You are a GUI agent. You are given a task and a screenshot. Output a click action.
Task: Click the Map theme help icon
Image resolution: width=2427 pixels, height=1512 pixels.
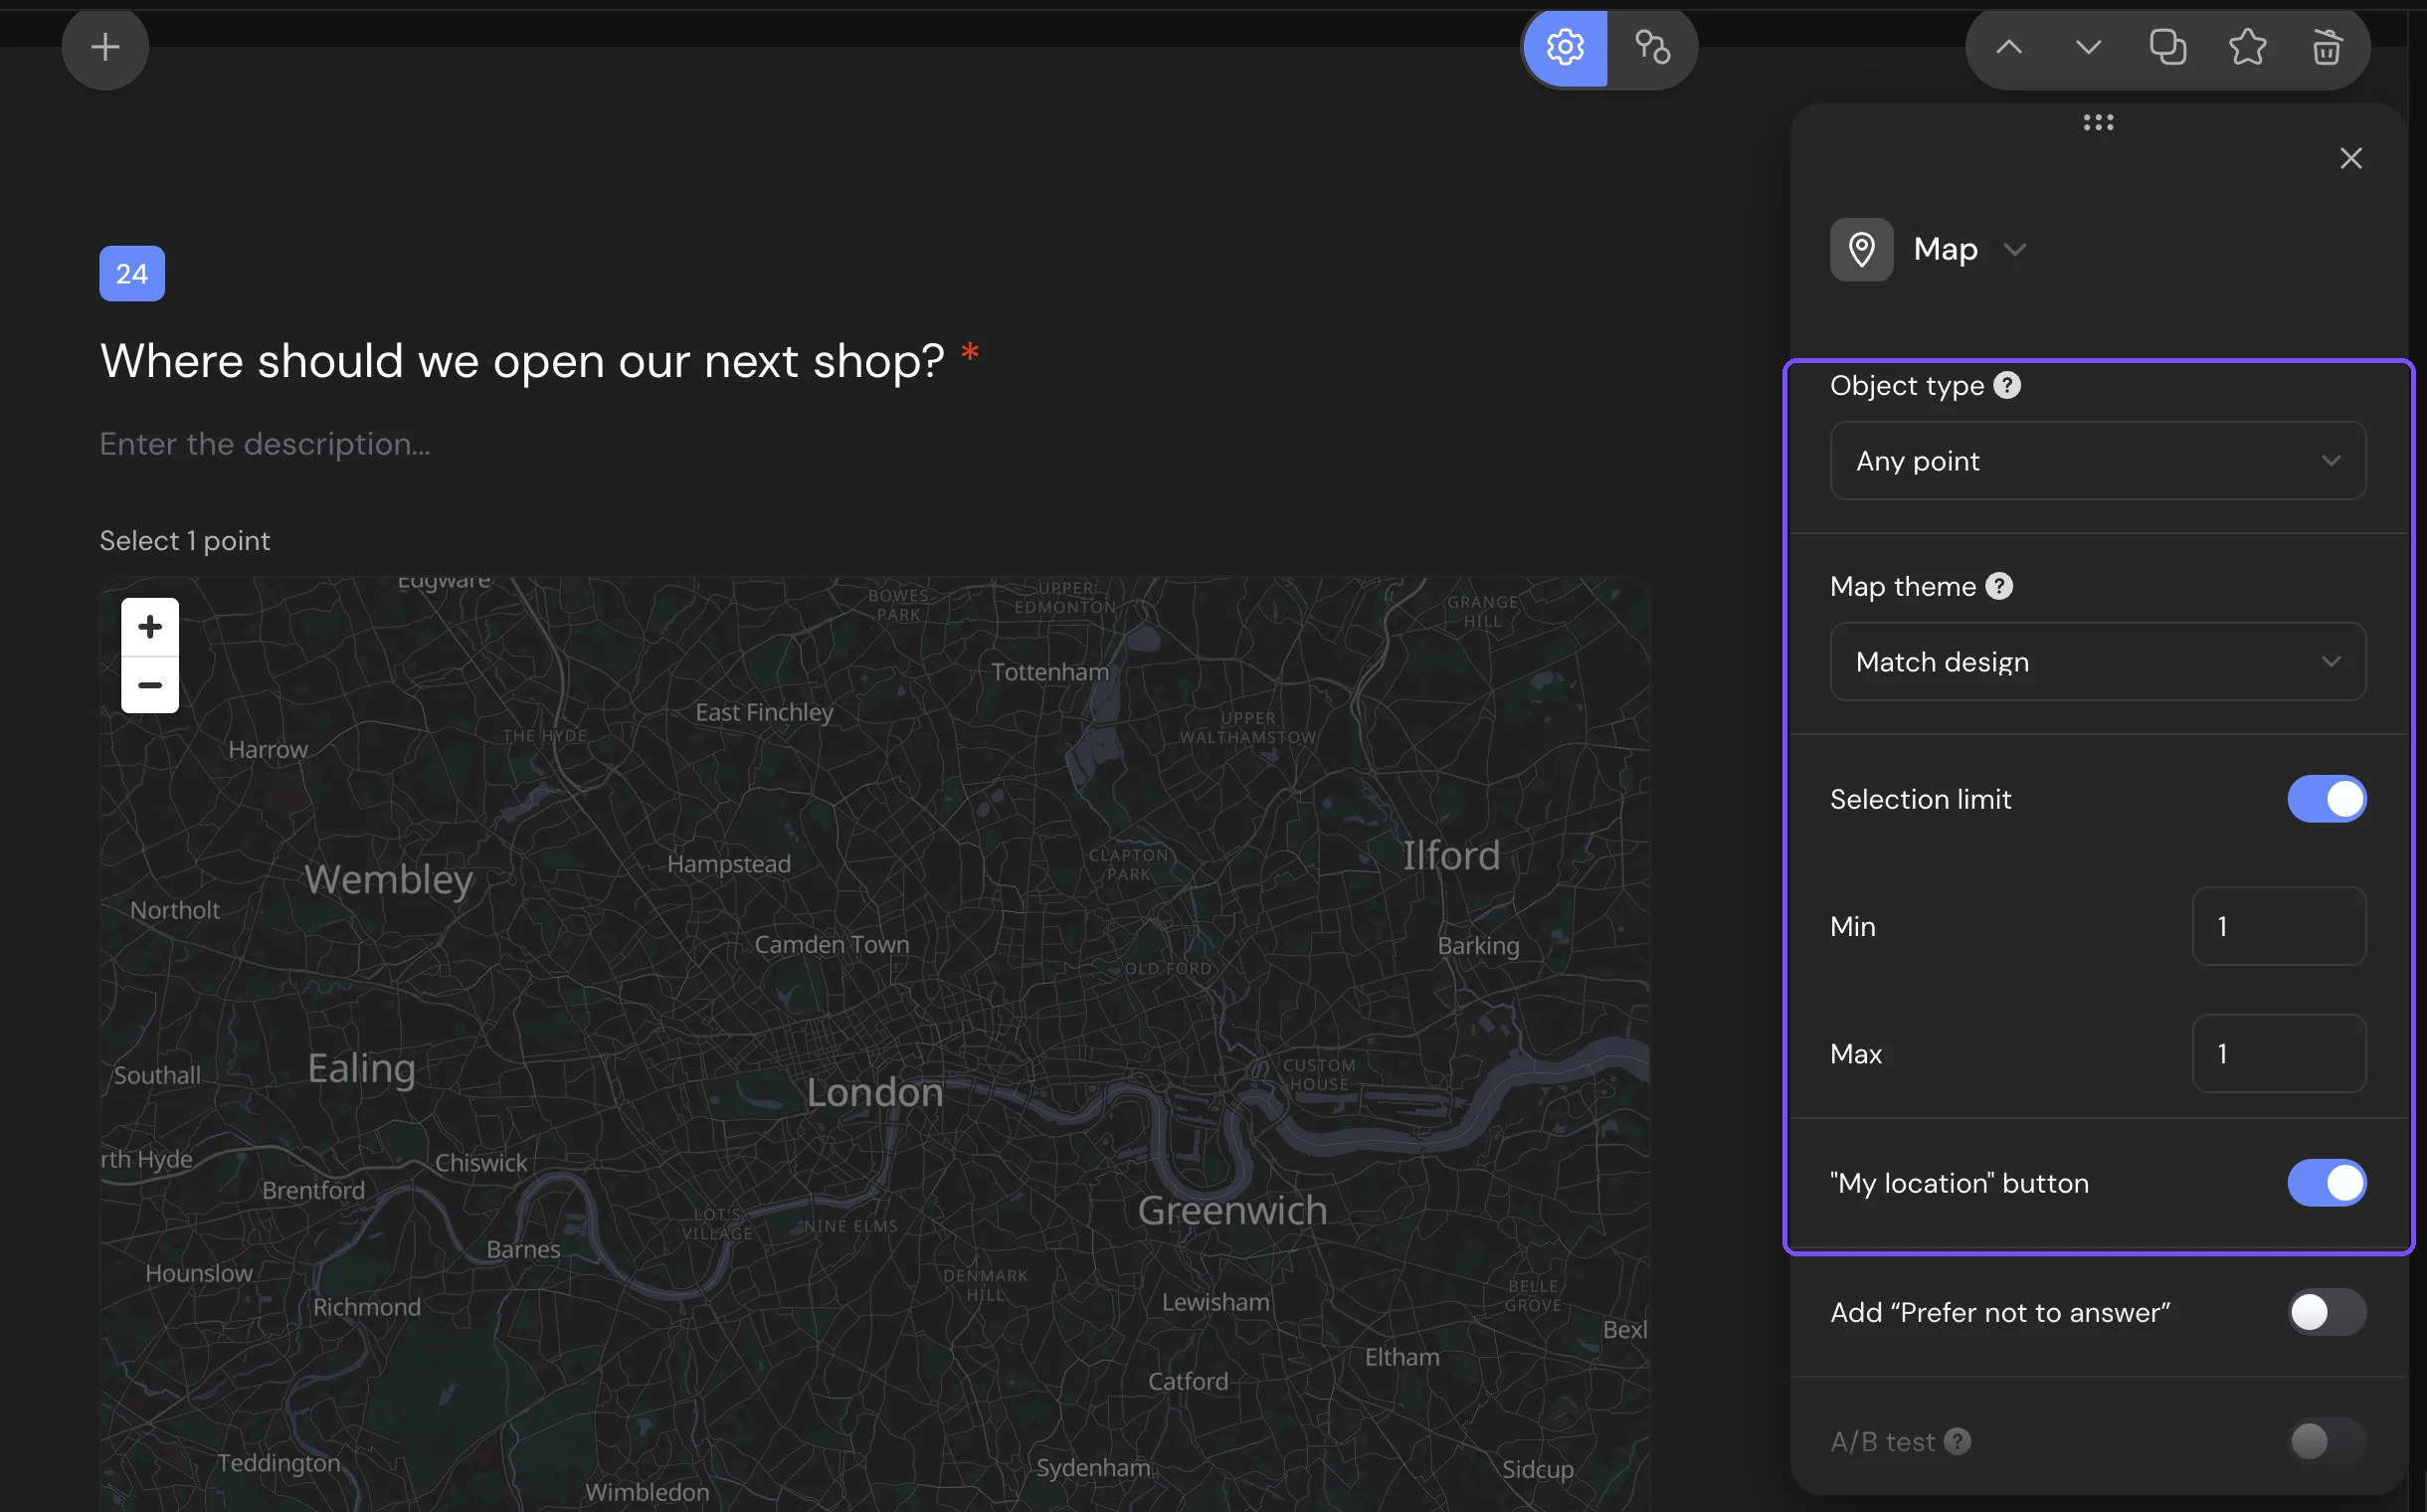[x=1999, y=586]
